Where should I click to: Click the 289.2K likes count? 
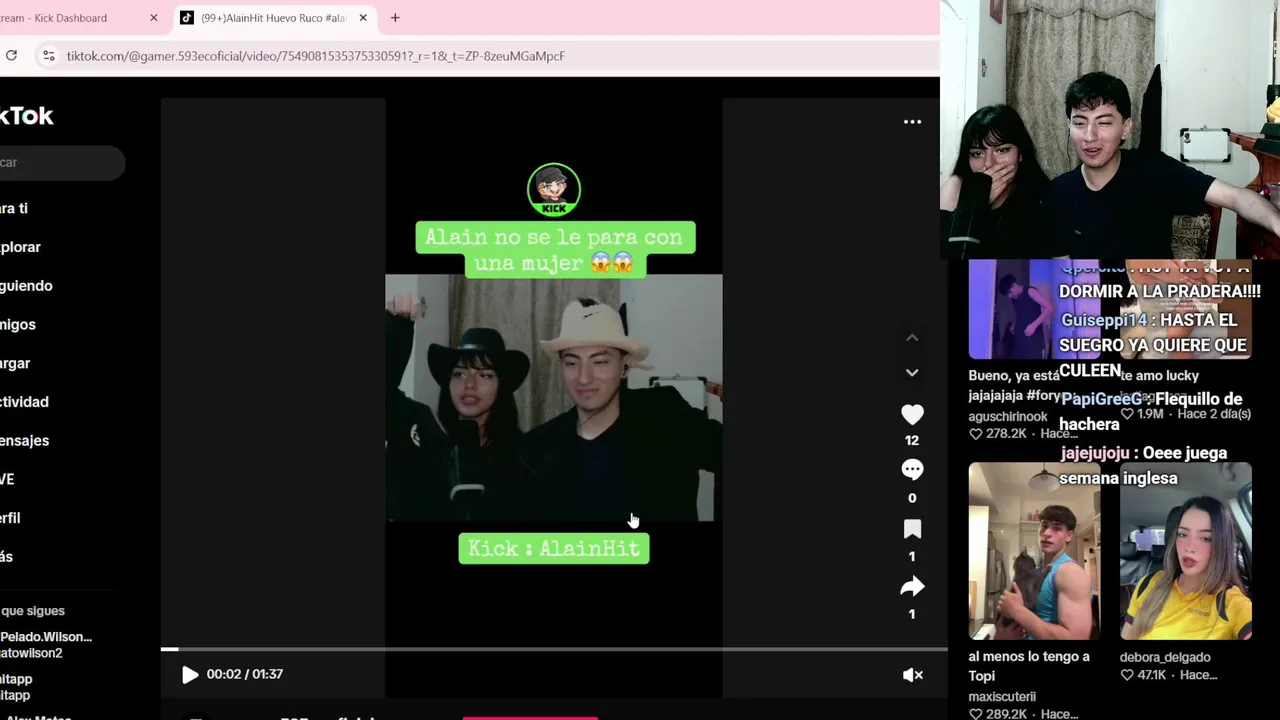coord(1005,714)
